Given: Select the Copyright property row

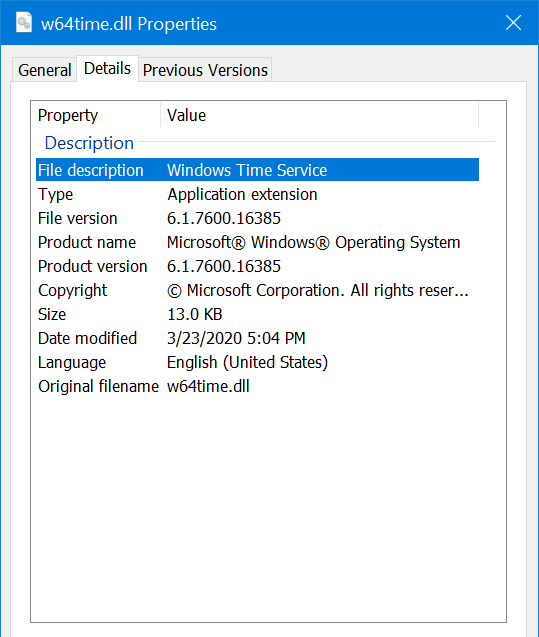Looking at the screenshot, I should (258, 290).
